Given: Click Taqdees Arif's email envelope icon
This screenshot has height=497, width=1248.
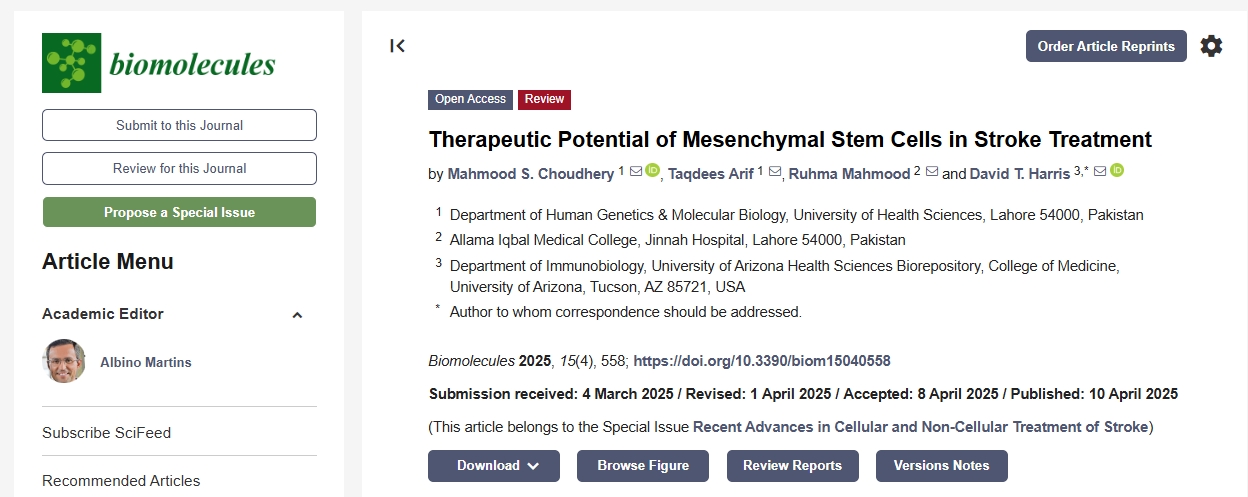Looking at the screenshot, I should click(774, 172).
